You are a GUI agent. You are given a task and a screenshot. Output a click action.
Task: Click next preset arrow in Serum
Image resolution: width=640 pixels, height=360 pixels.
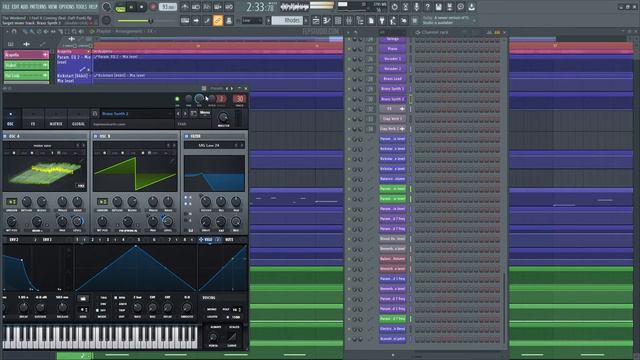(x=185, y=113)
